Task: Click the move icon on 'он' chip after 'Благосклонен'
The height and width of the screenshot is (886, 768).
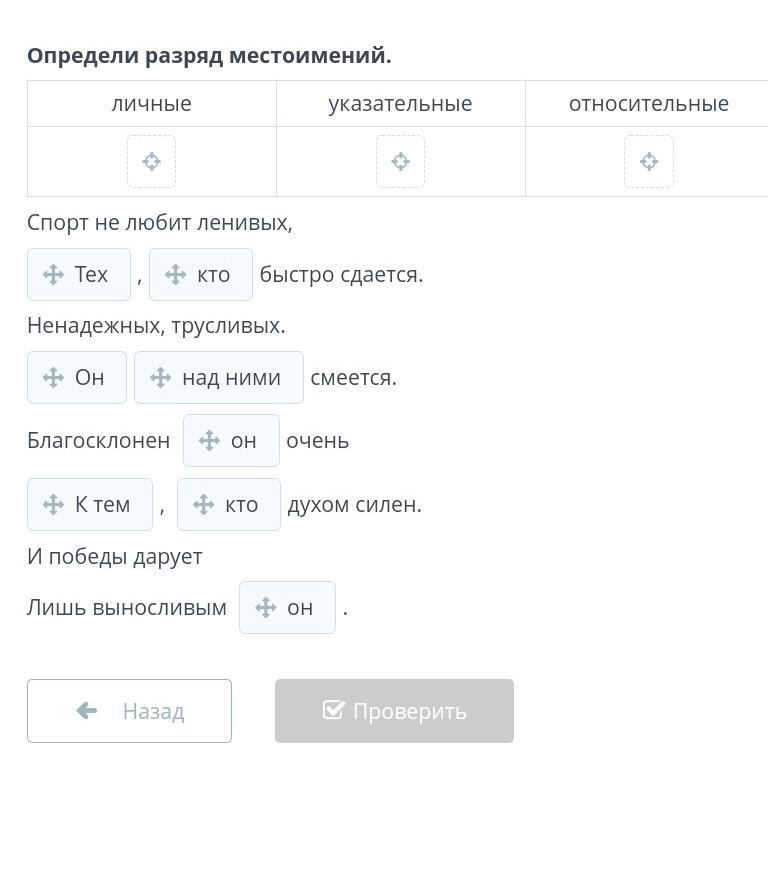Action: (x=209, y=440)
